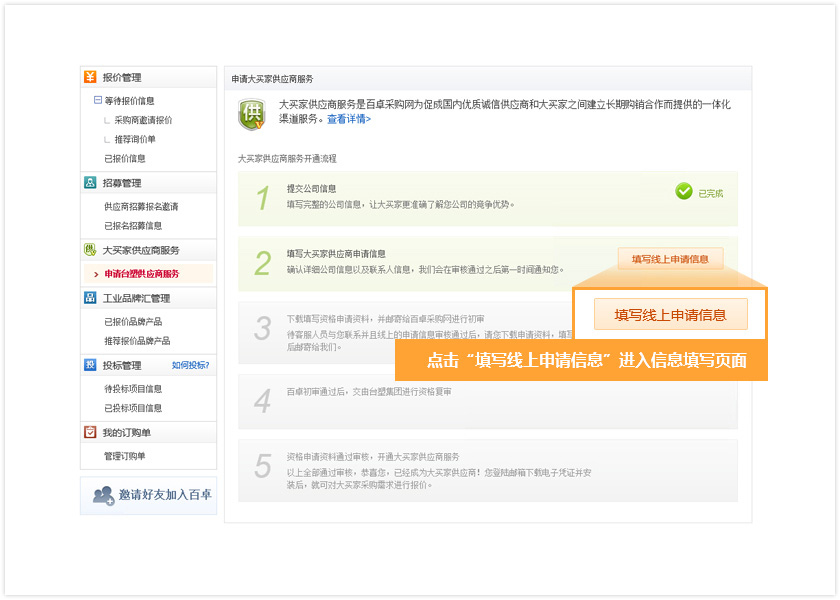
Task: Open the 如何投标? help link
Action: click(190, 365)
